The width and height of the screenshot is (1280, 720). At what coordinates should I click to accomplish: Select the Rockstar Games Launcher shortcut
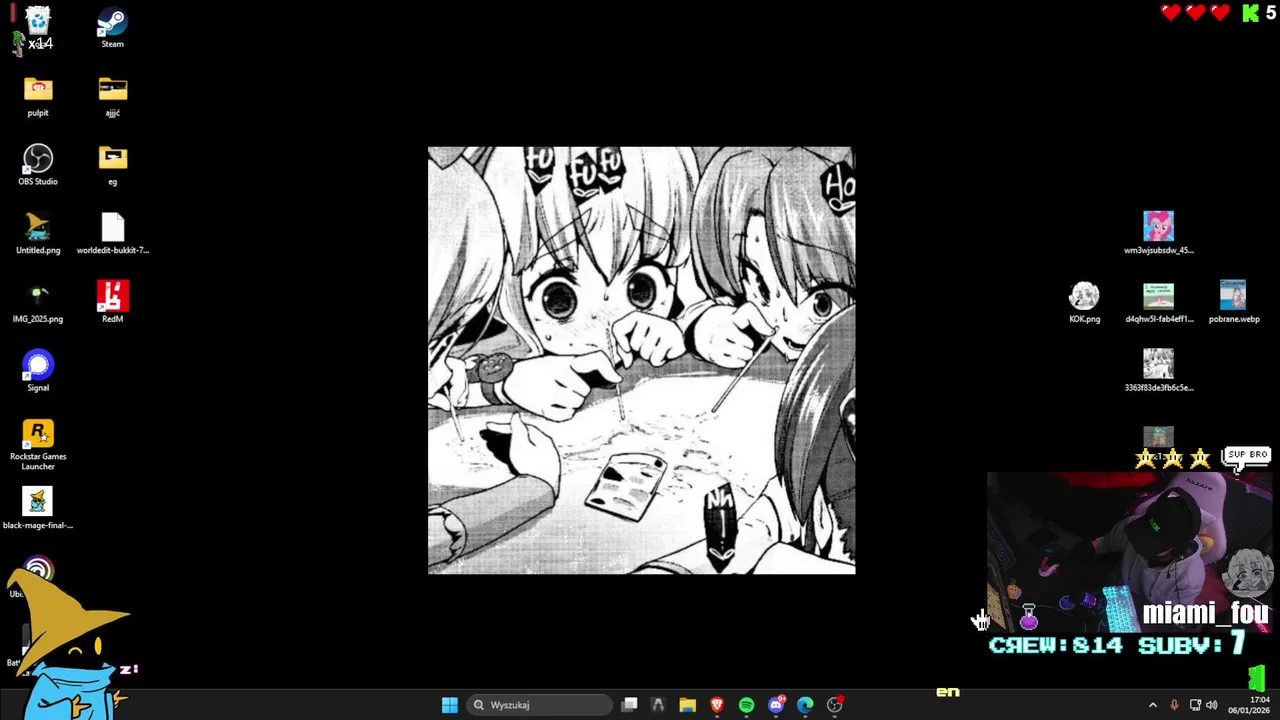click(x=38, y=445)
